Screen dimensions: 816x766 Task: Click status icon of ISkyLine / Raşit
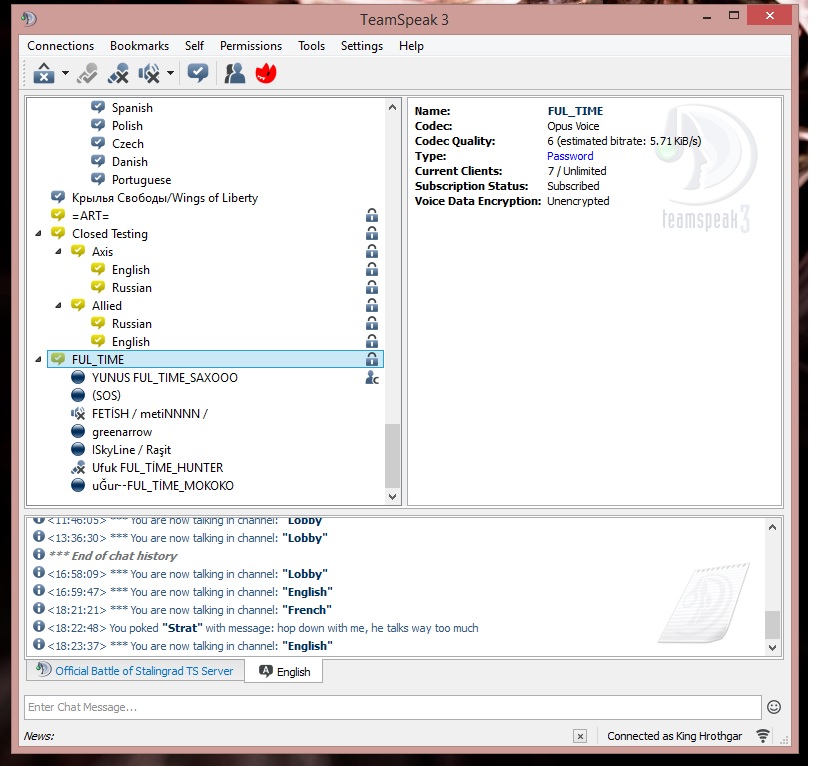(x=78, y=449)
